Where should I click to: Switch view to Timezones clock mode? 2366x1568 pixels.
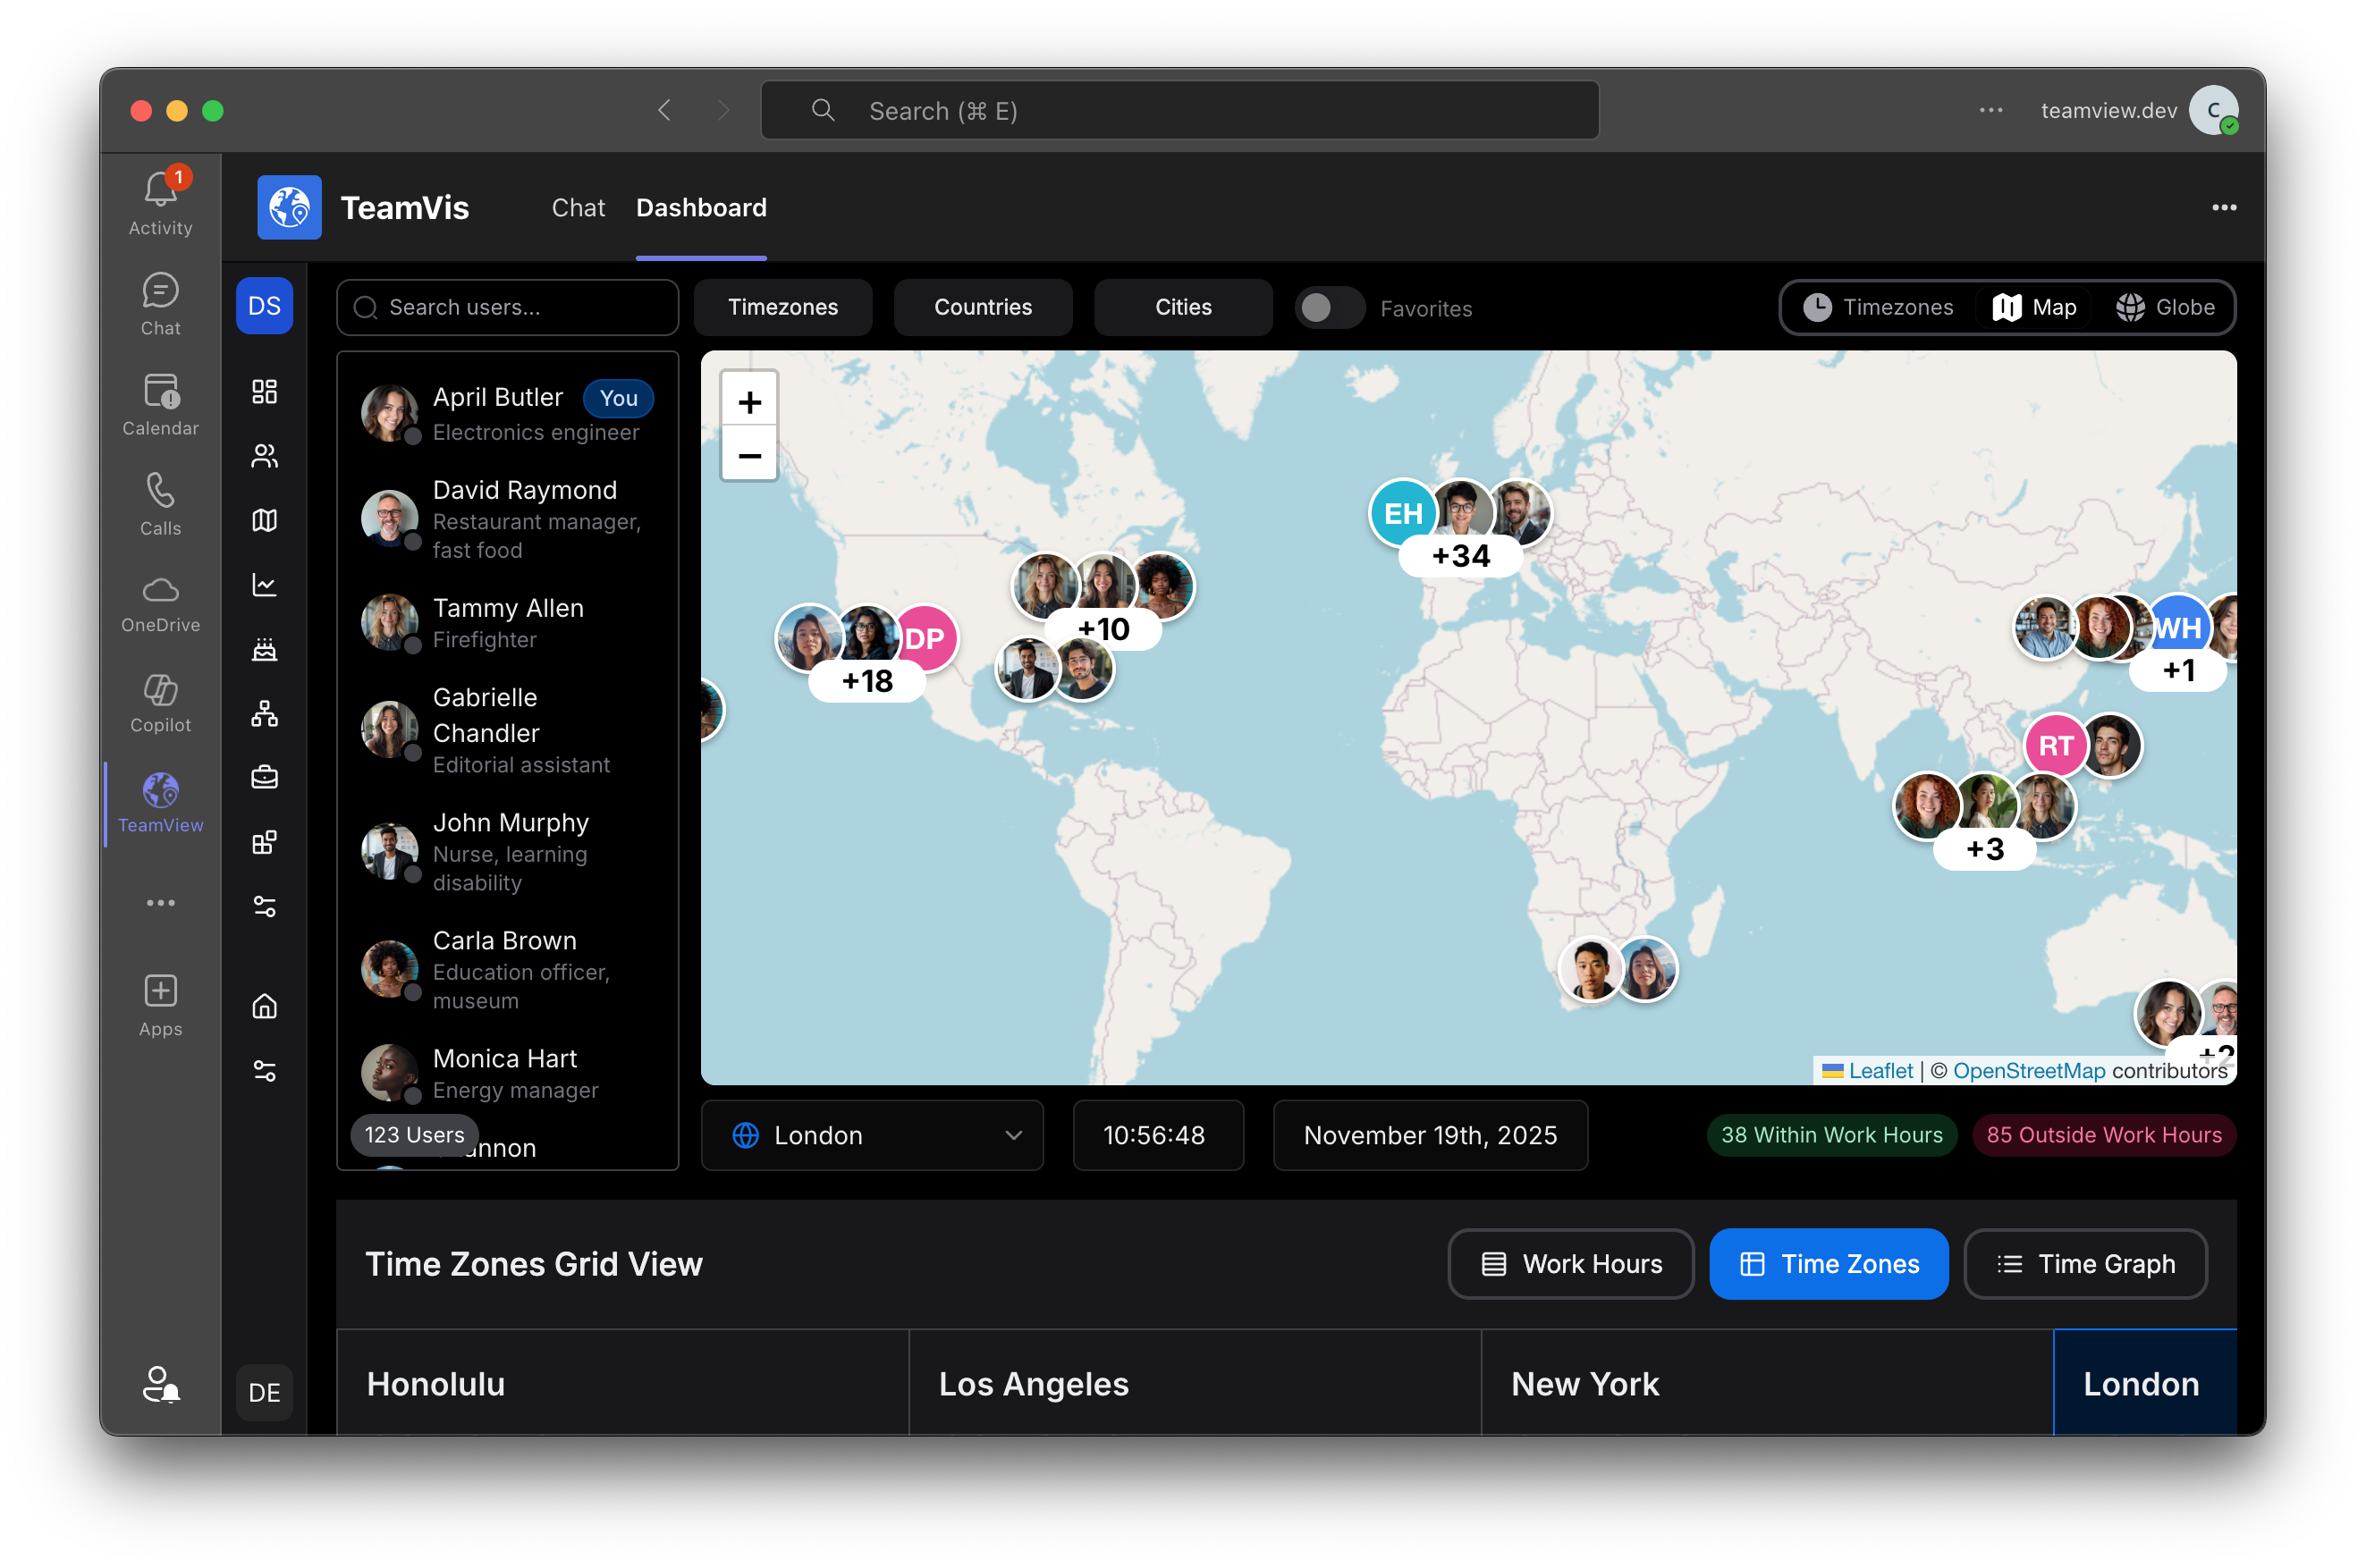[x=1877, y=307]
